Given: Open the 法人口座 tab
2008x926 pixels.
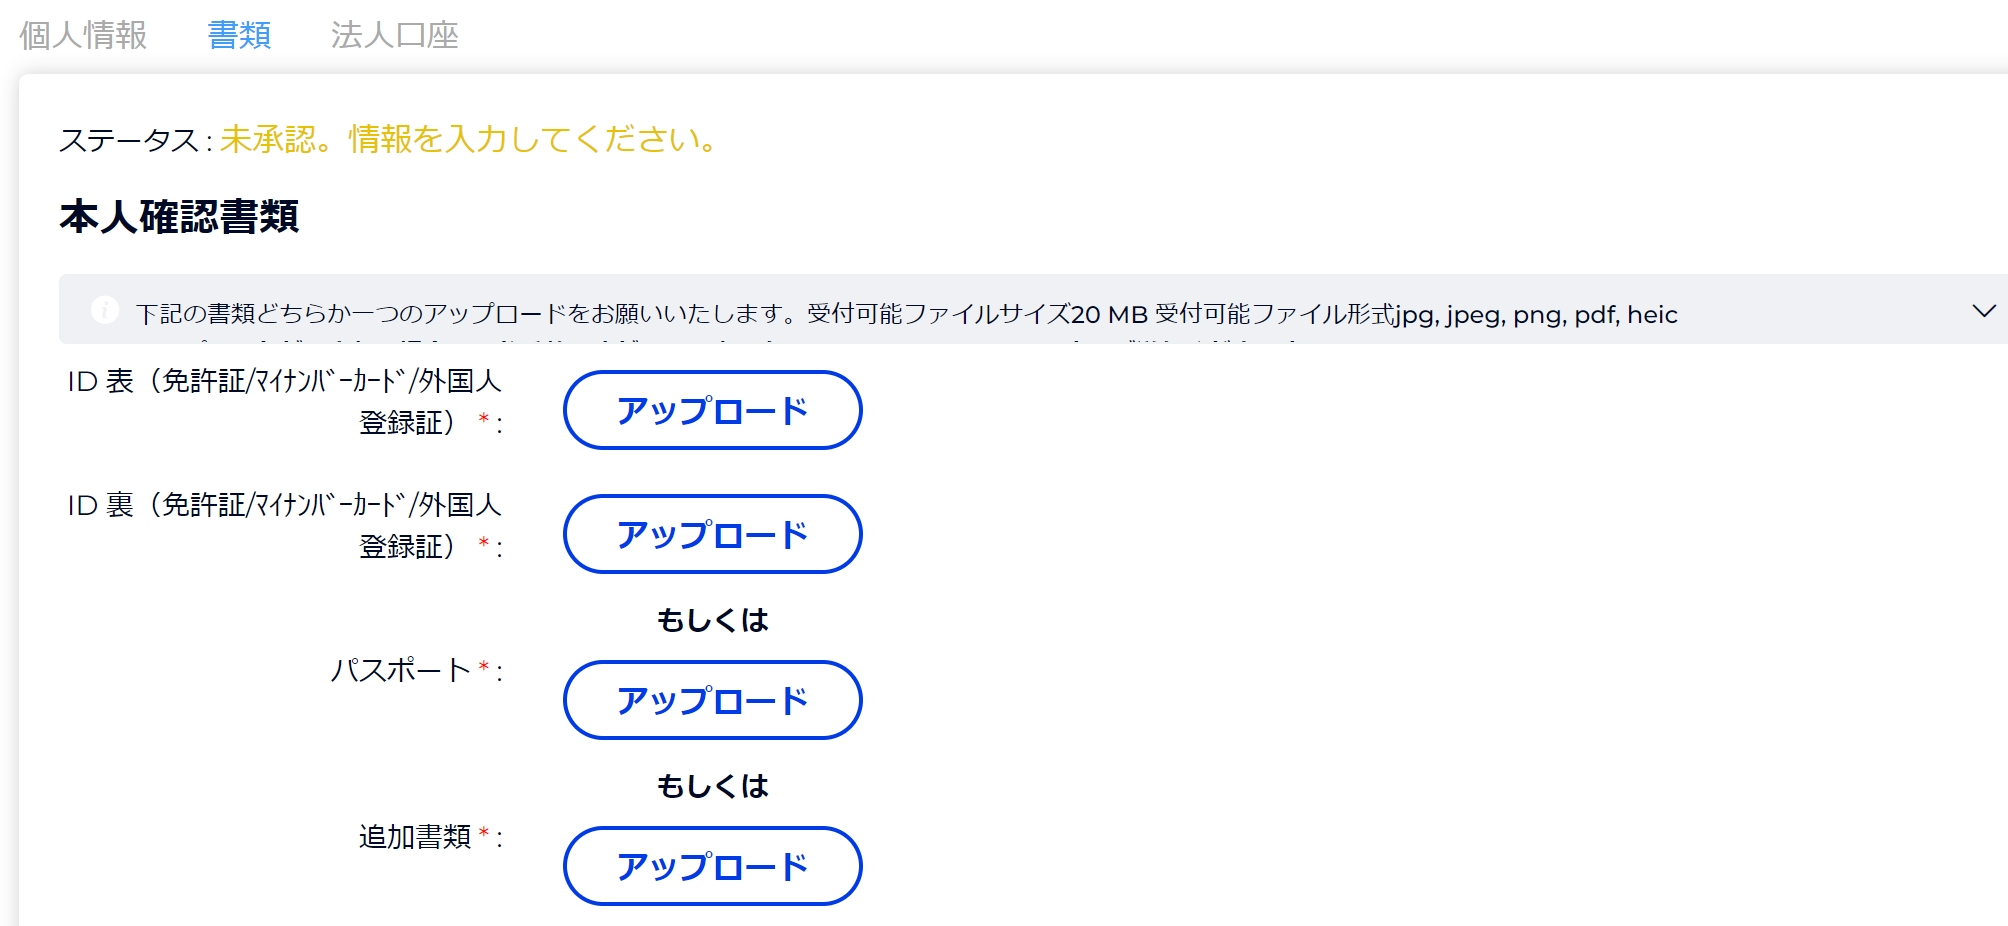Looking at the screenshot, I should [x=395, y=35].
